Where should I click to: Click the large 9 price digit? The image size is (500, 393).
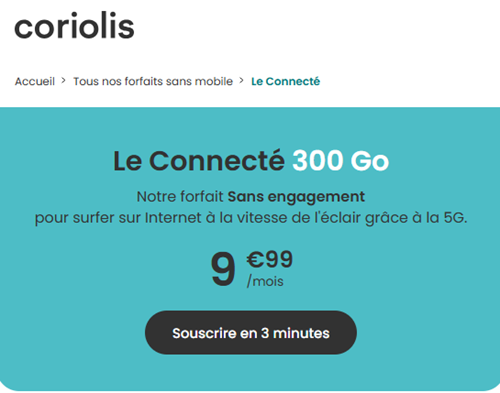[223, 269]
